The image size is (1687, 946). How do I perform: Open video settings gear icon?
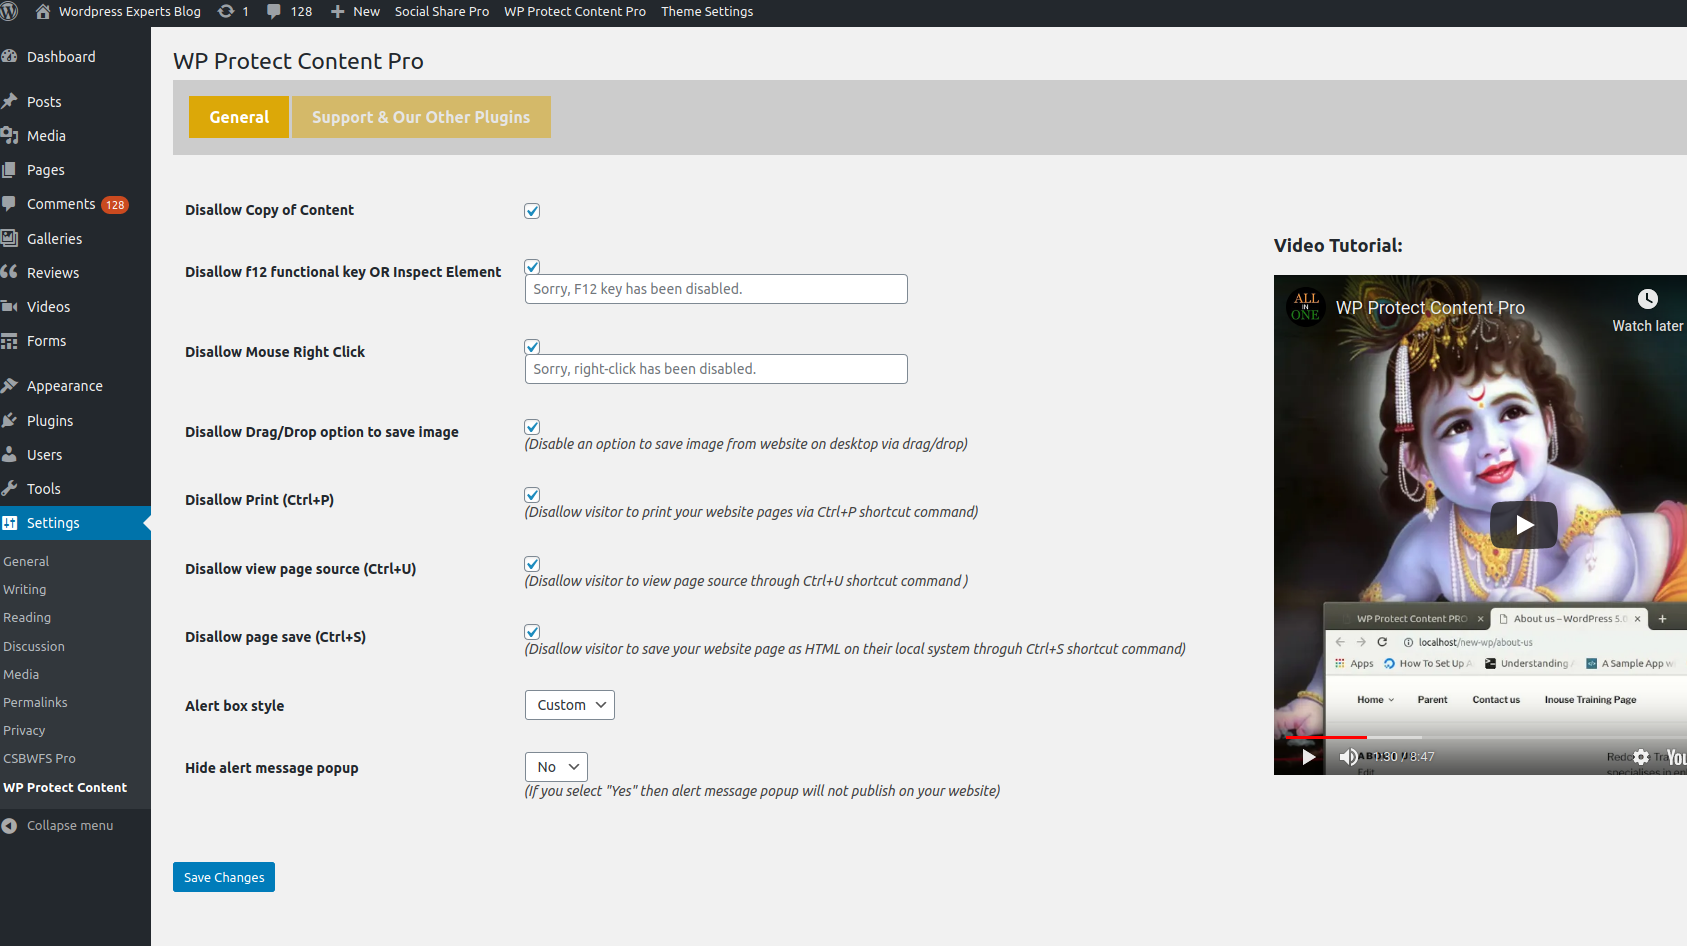pyautogui.click(x=1641, y=757)
